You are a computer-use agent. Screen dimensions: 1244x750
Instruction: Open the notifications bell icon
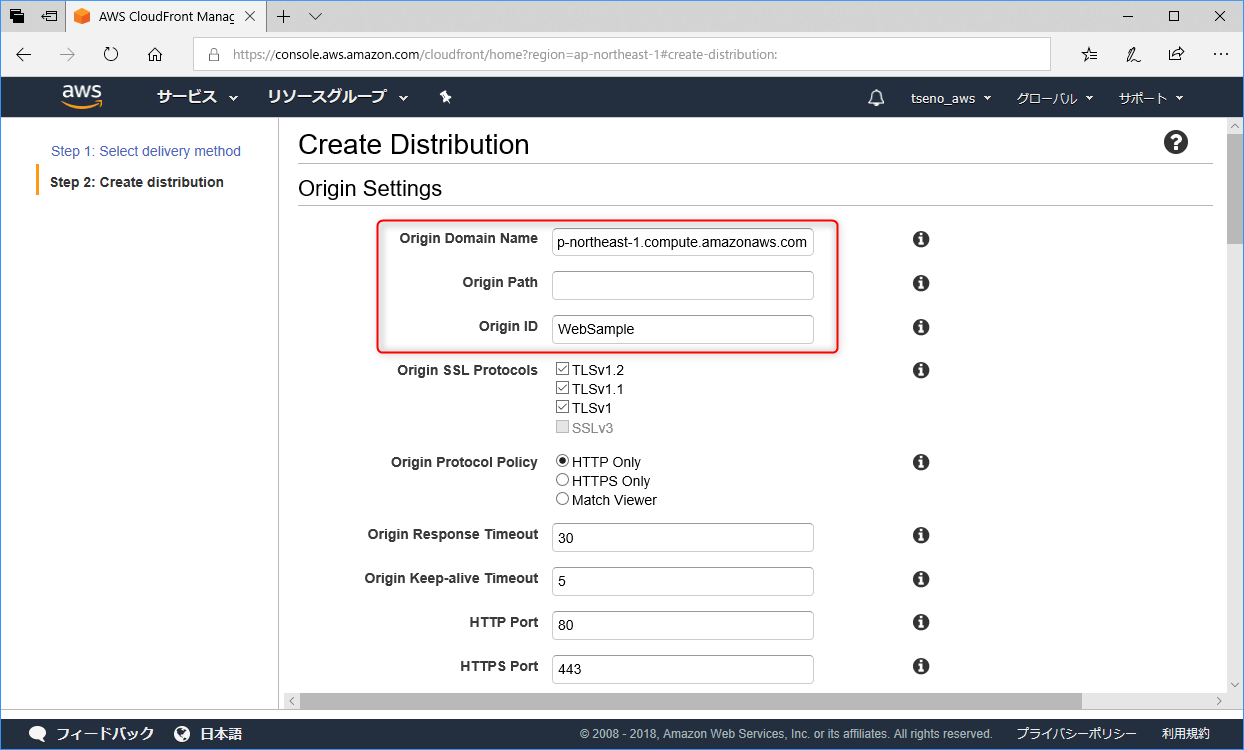tap(876, 98)
